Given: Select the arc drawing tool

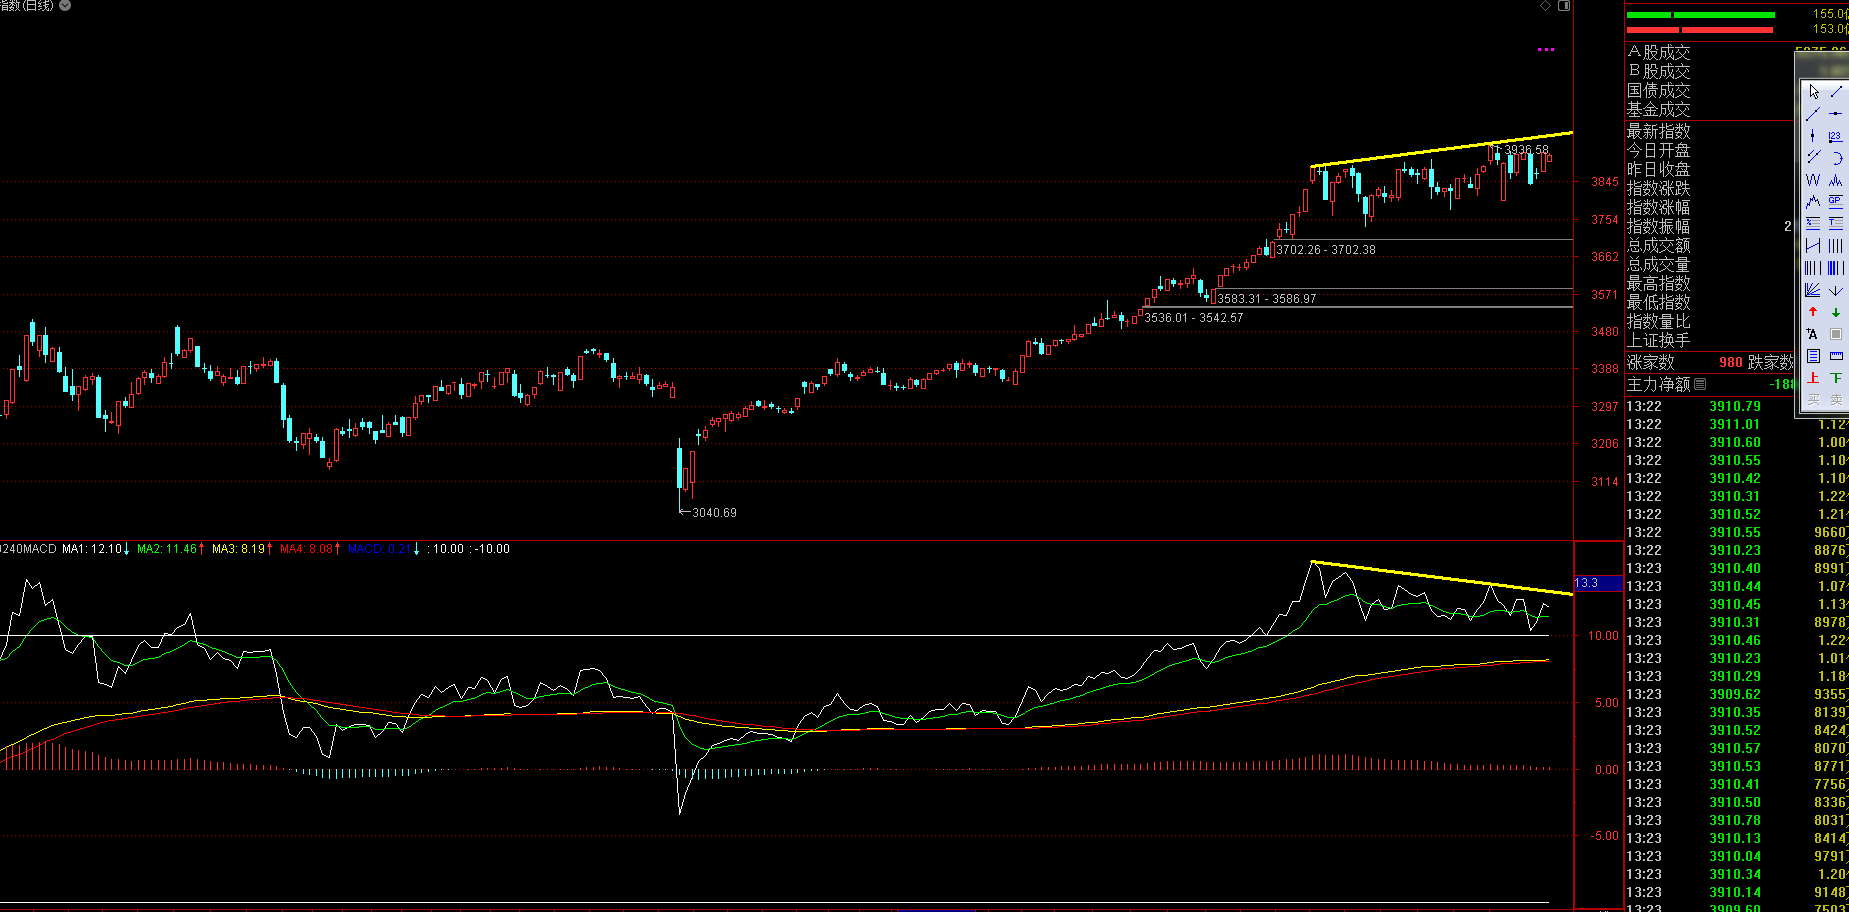Looking at the screenshot, I should (x=1836, y=158).
